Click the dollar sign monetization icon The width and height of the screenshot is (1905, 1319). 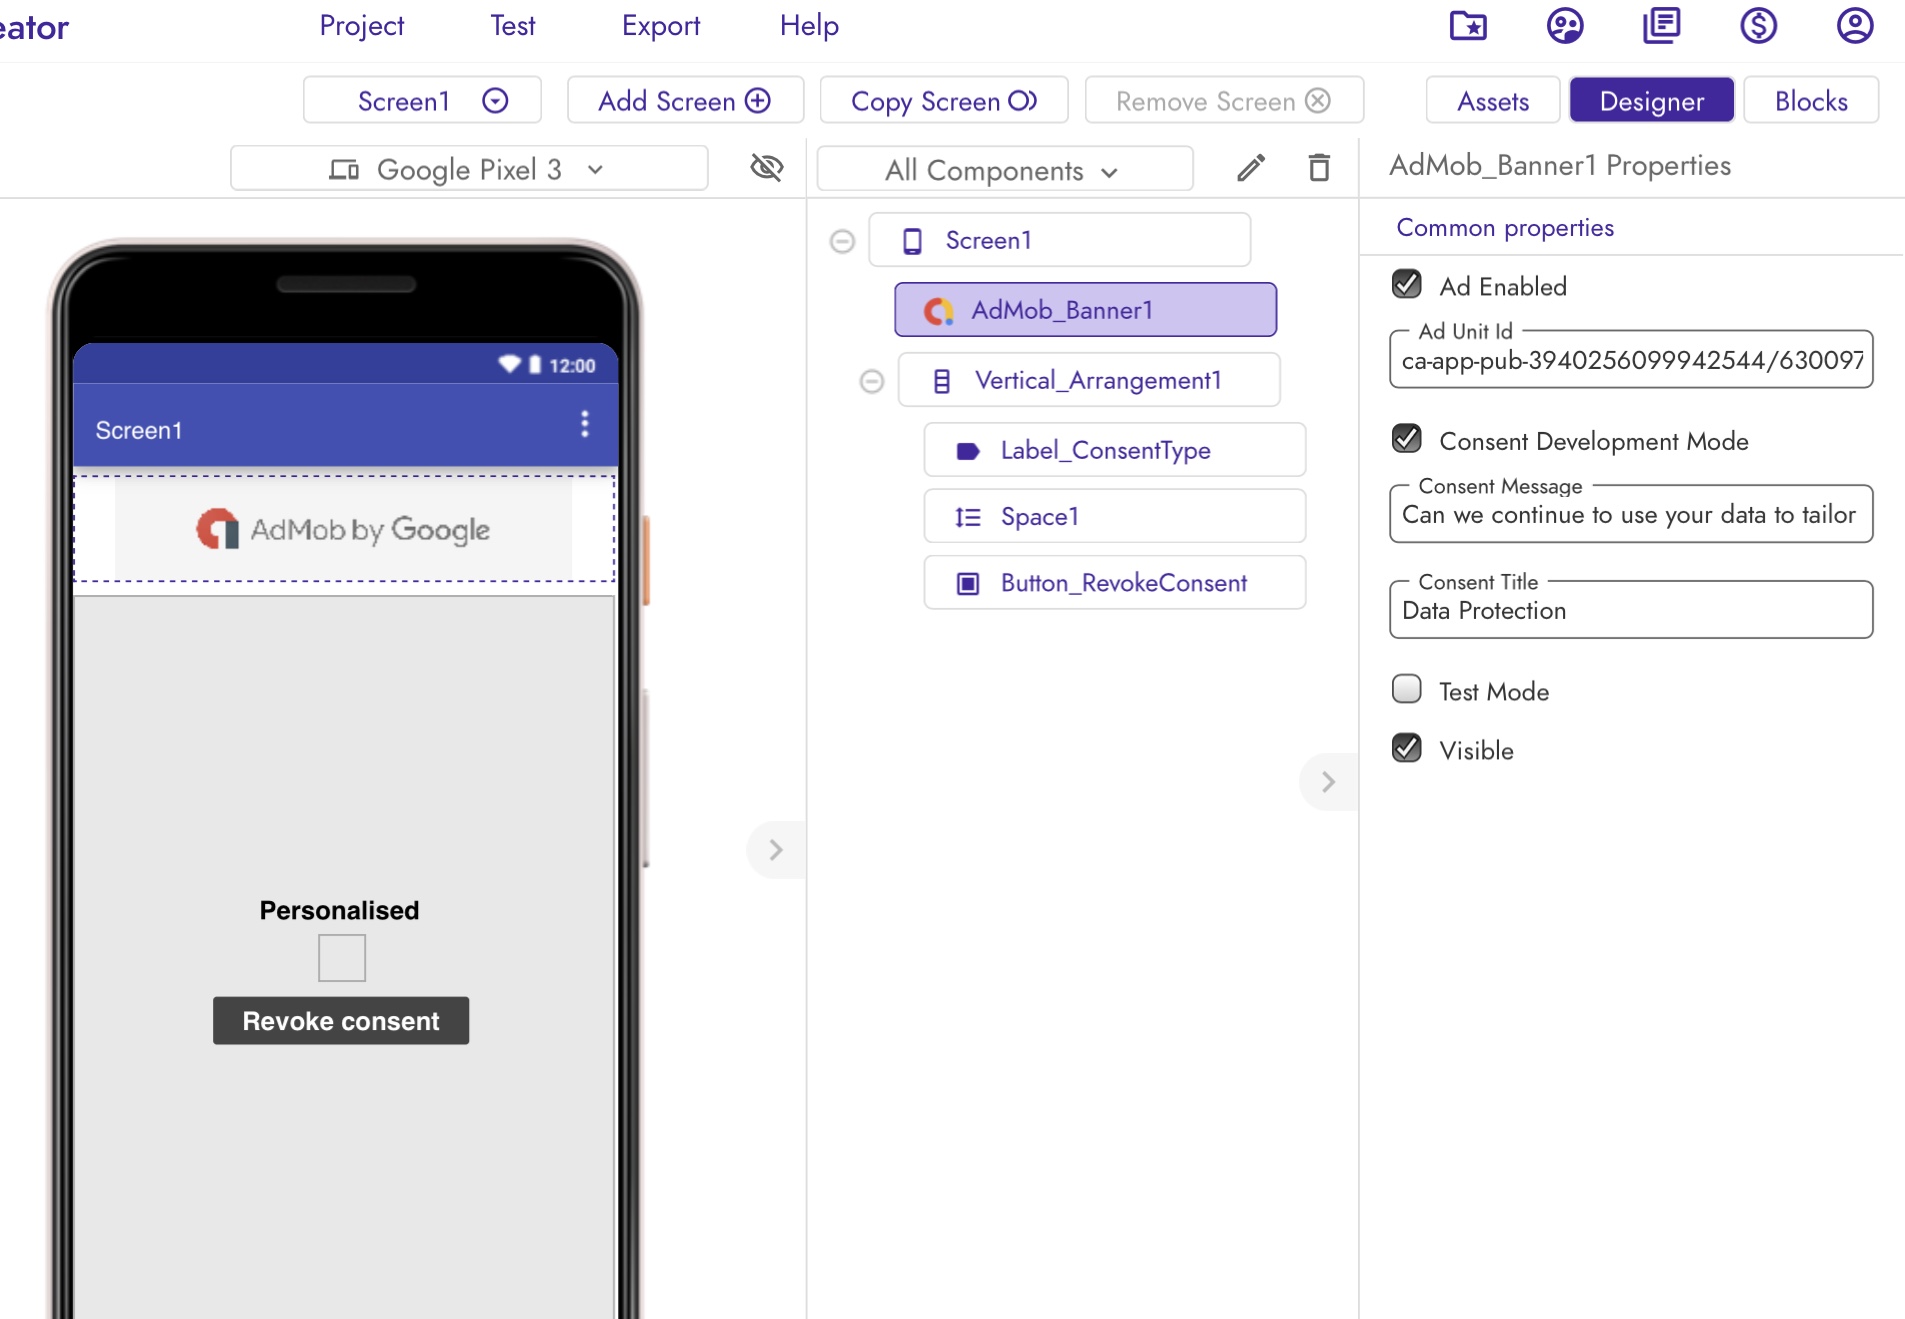(1758, 26)
